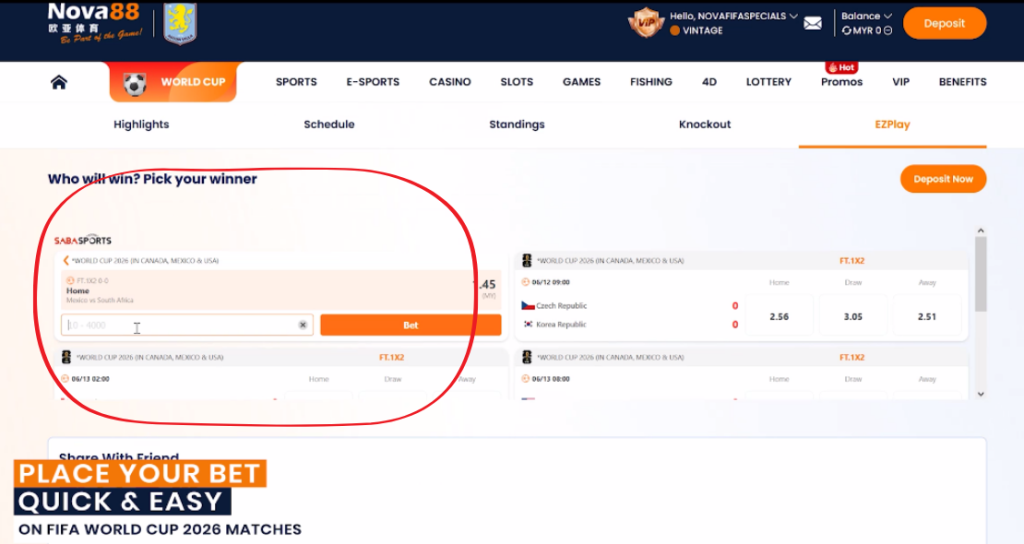Viewport: 1024px width, 544px height.
Task: Open the FISHING menu
Action: pos(651,82)
